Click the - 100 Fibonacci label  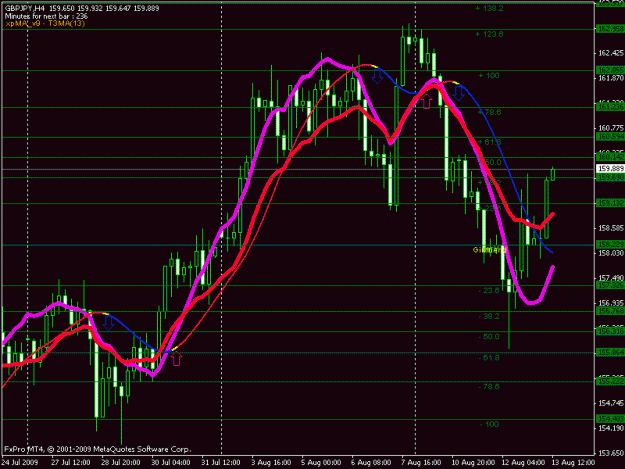[x=489, y=424]
